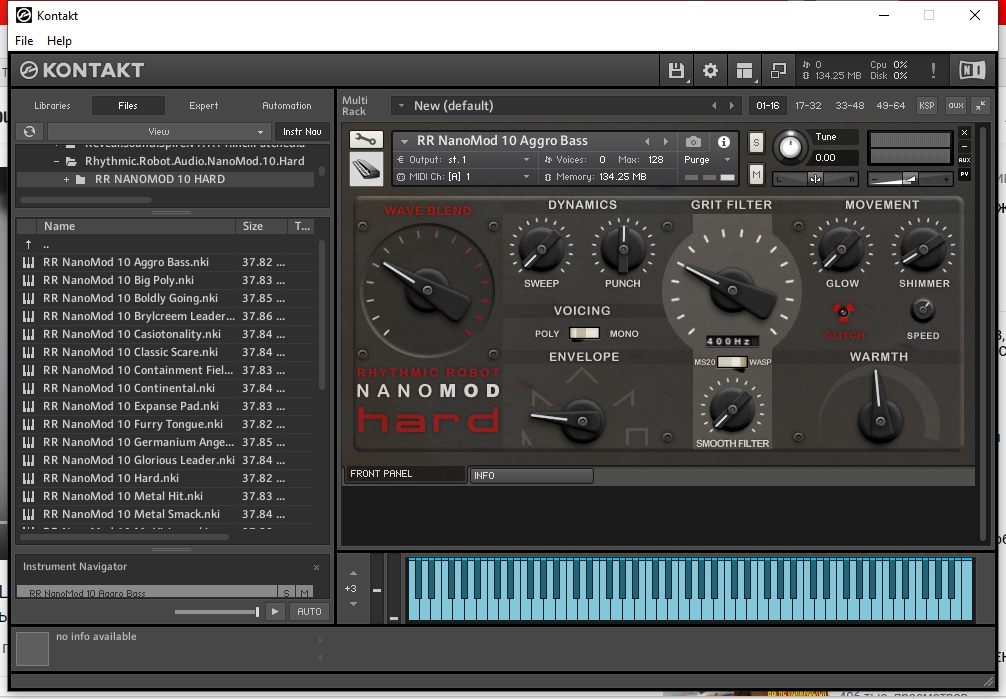Toggle the AUTO preview button
Screen dimensions: 1006x699
pyautogui.click(x=309, y=612)
